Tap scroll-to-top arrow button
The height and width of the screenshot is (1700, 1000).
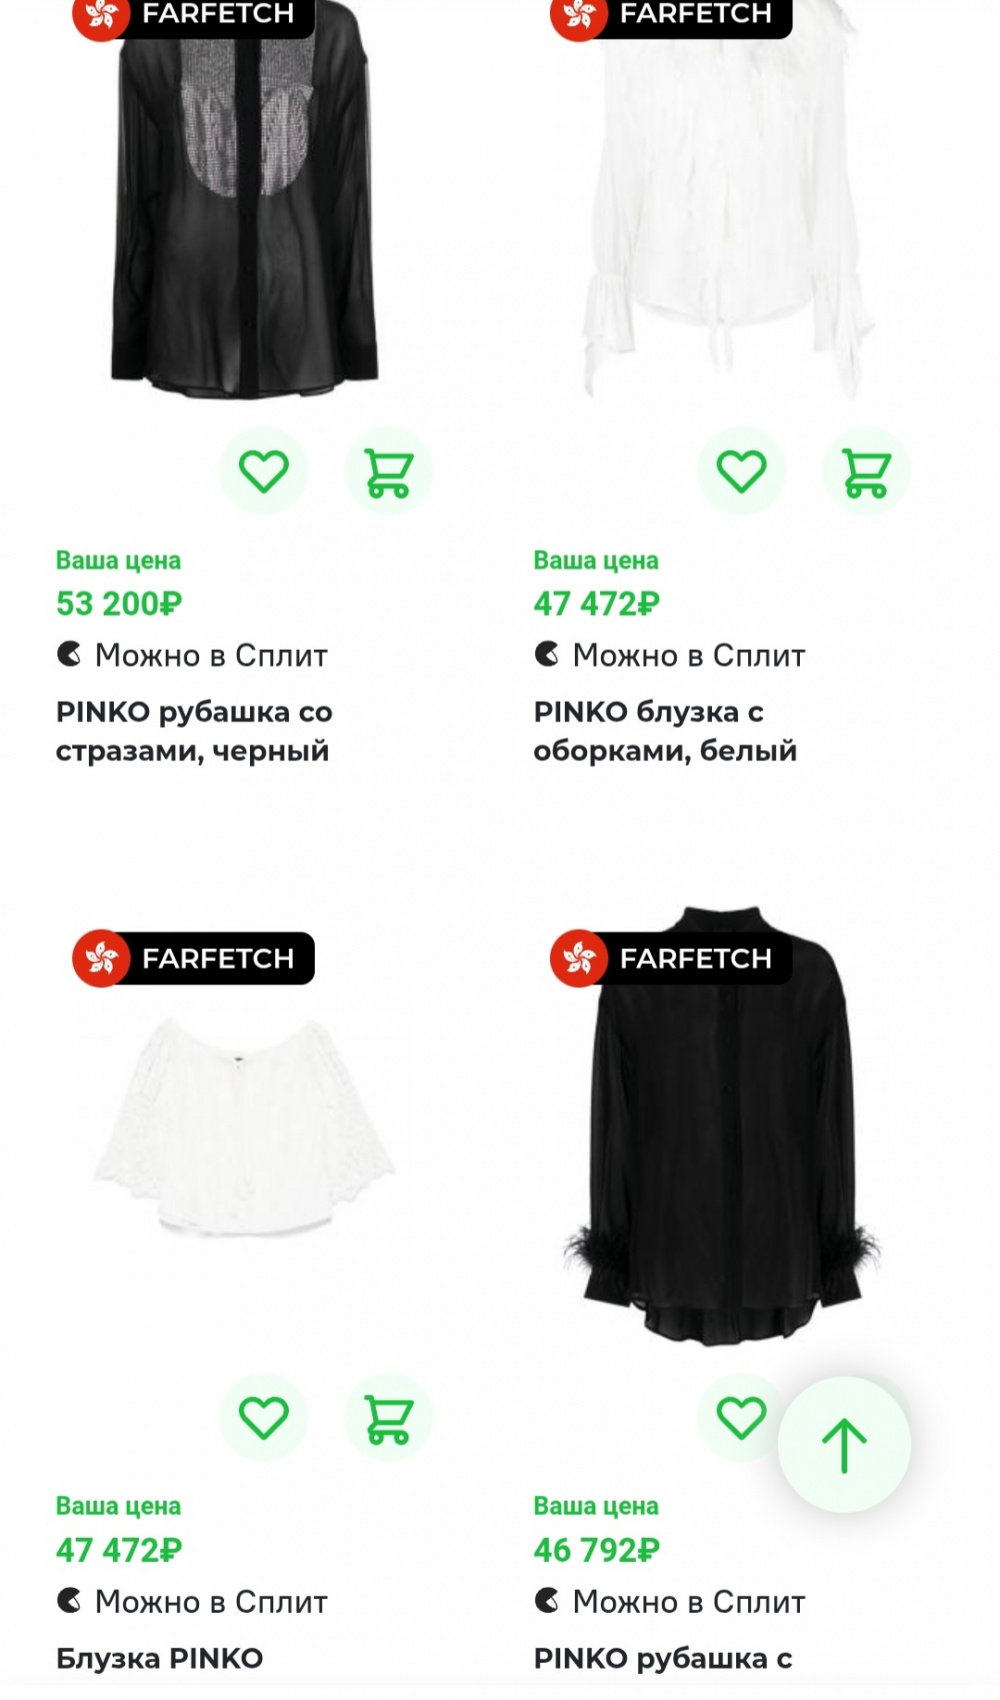click(844, 1445)
